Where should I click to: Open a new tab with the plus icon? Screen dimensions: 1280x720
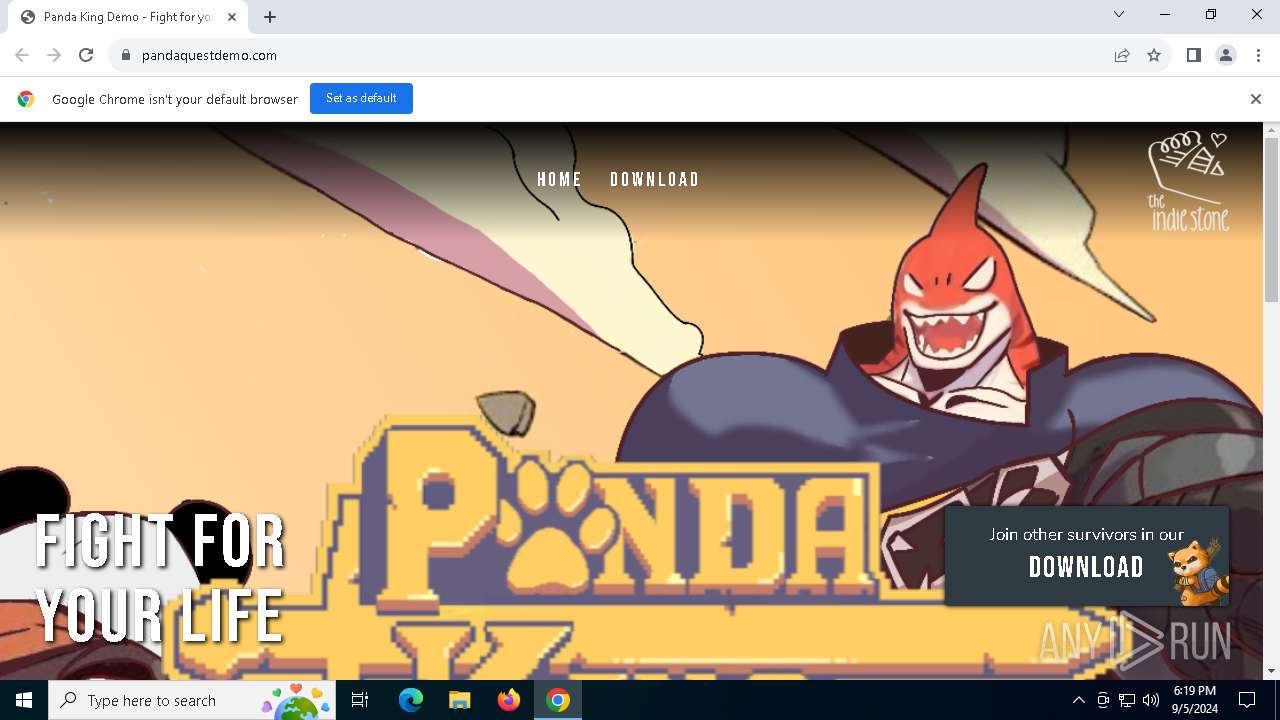(x=270, y=17)
